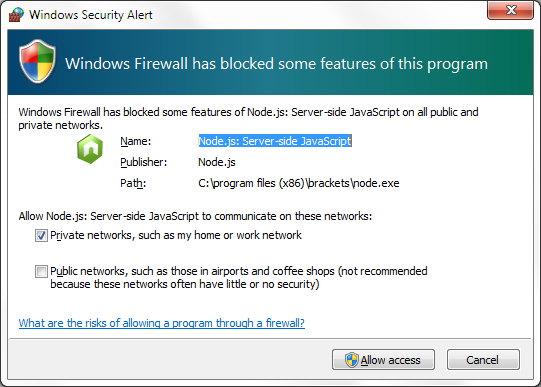Click the firewall brick globe title icon
The image size is (541, 387).
coord(16,15)
